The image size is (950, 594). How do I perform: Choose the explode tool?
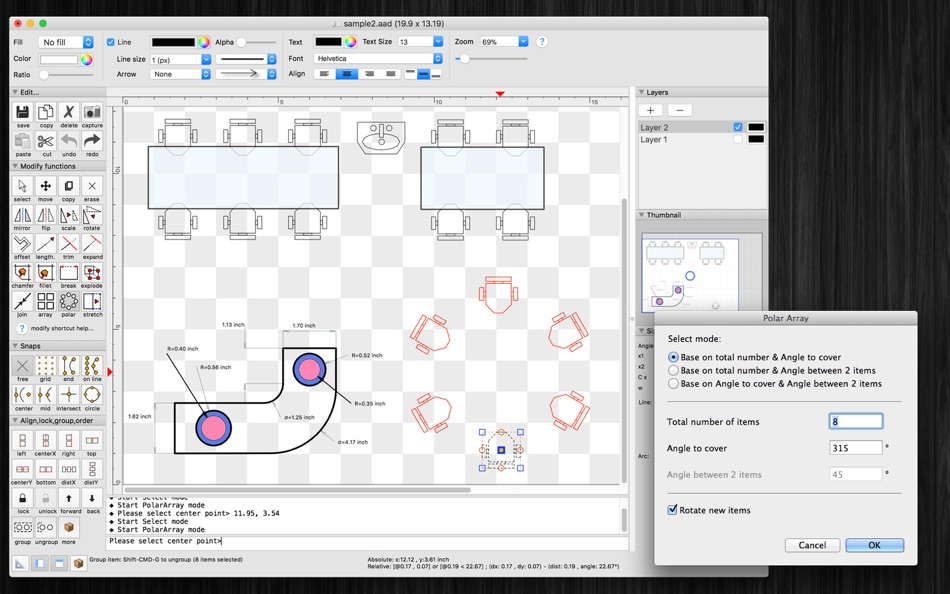tap(91, 273)
